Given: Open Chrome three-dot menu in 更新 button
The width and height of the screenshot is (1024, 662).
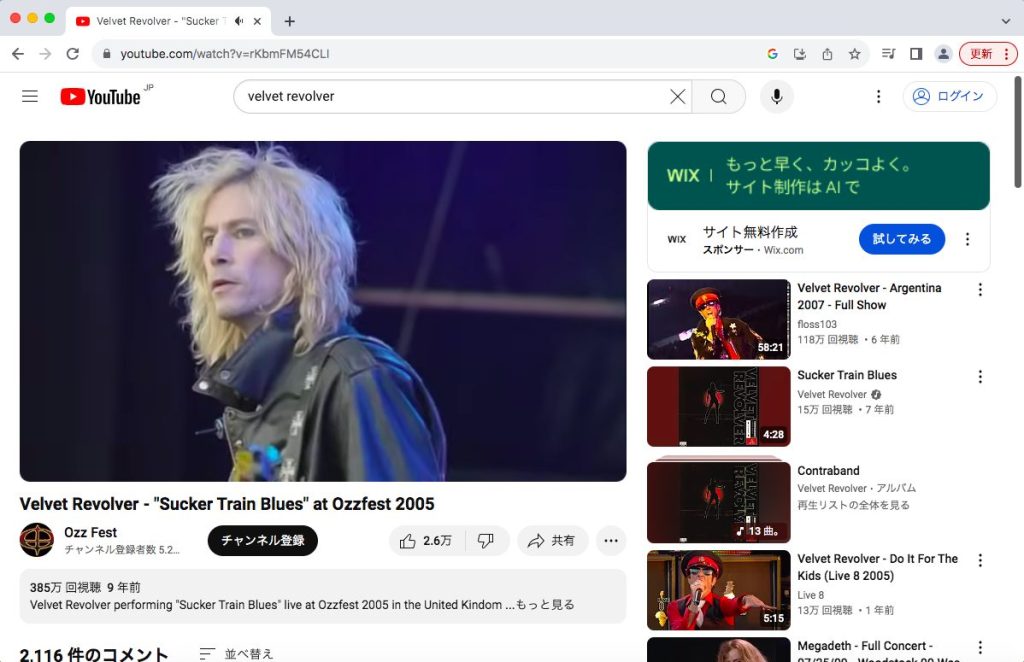Looking at the screenshot, I should pyautogui.click(x=1006, y=54).
